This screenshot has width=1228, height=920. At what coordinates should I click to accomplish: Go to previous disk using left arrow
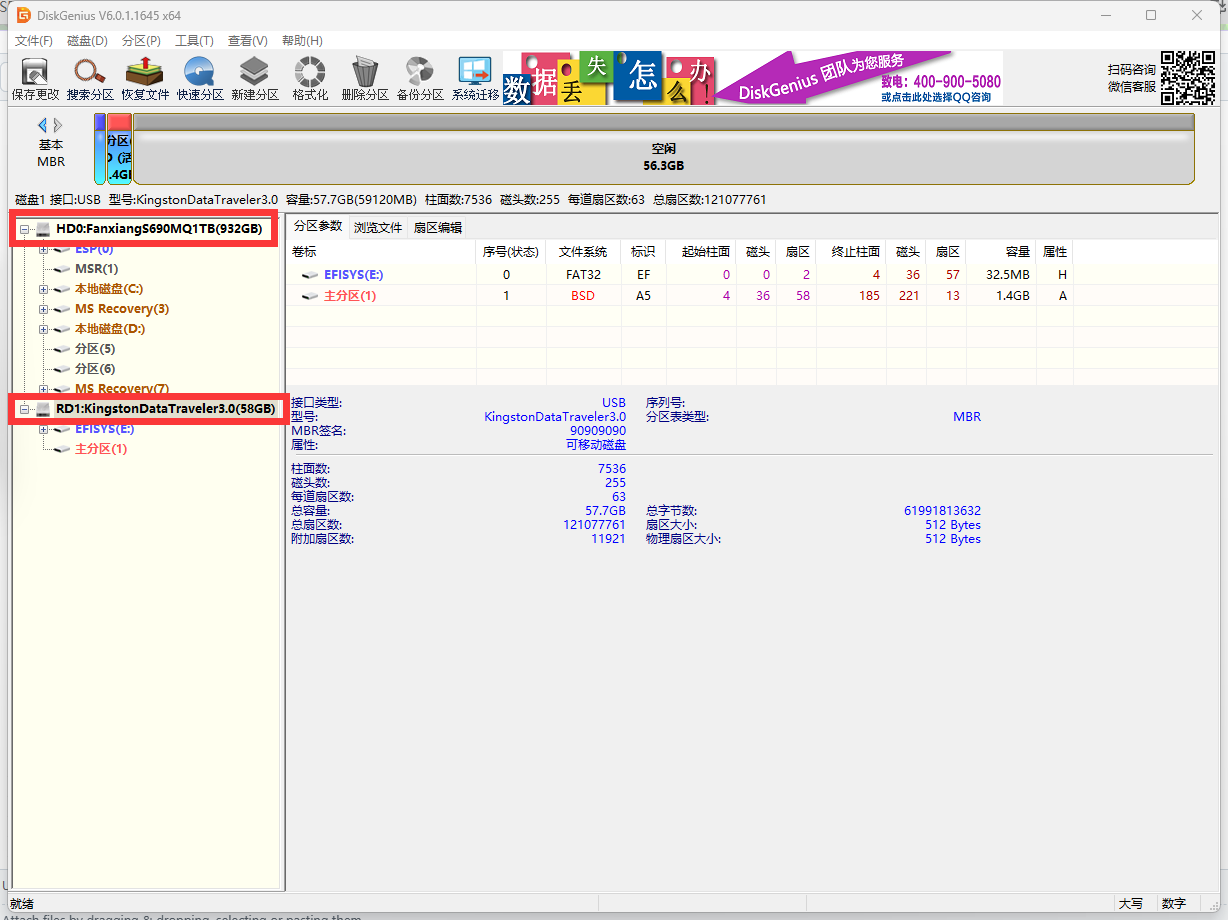43,125
